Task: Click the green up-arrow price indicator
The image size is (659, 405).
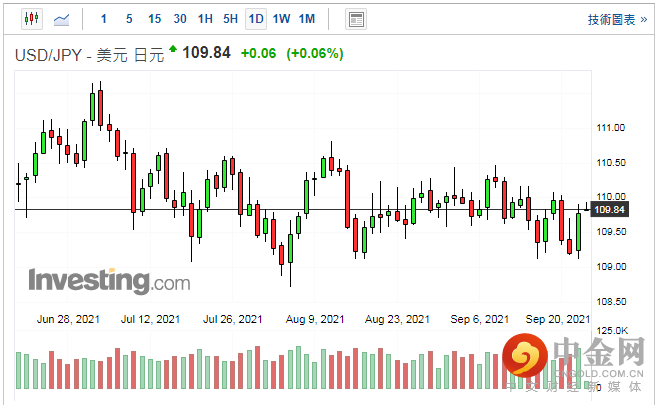Action: [173, 49]
